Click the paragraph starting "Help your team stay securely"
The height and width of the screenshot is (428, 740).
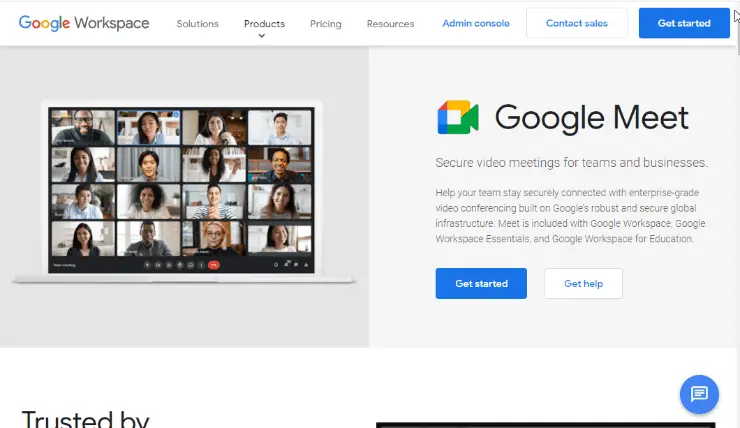(x=570, y=216)
